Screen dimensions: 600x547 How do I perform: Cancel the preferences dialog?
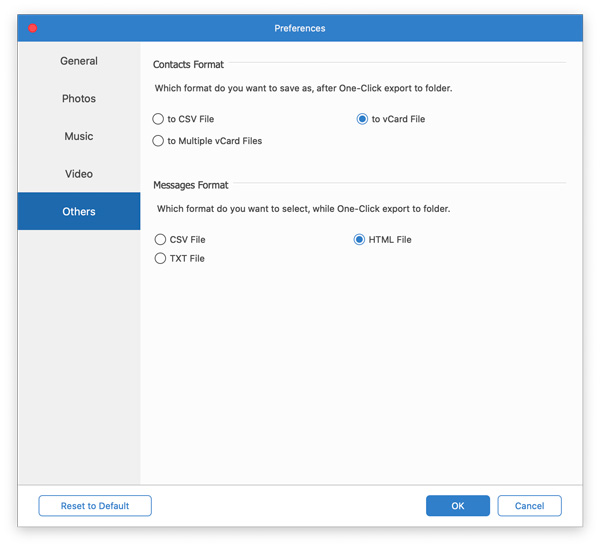(529, 506)
